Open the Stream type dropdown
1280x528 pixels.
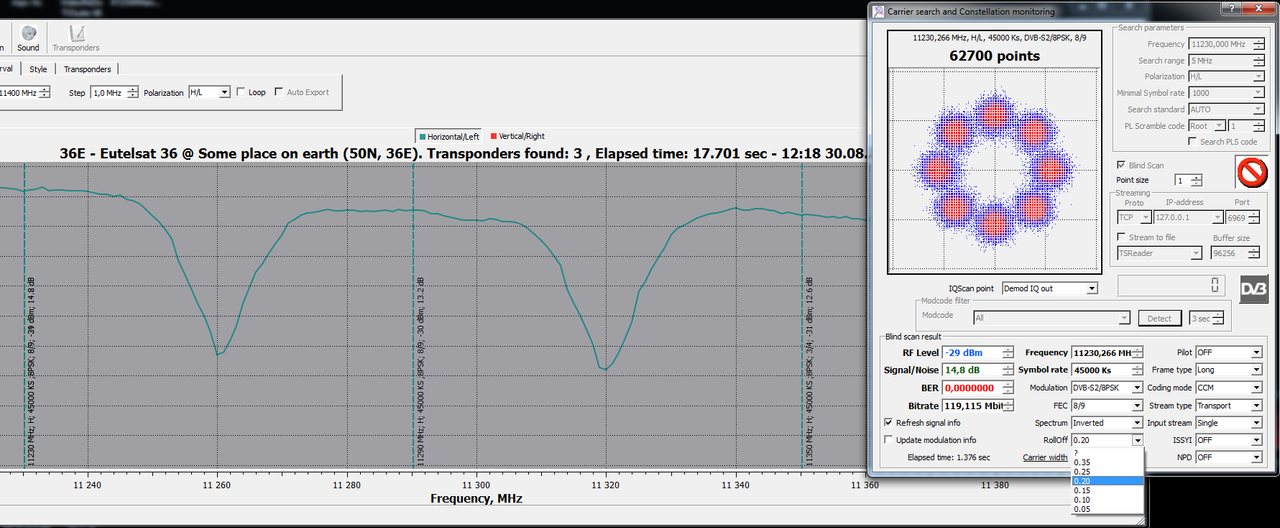click(1229, 406)
